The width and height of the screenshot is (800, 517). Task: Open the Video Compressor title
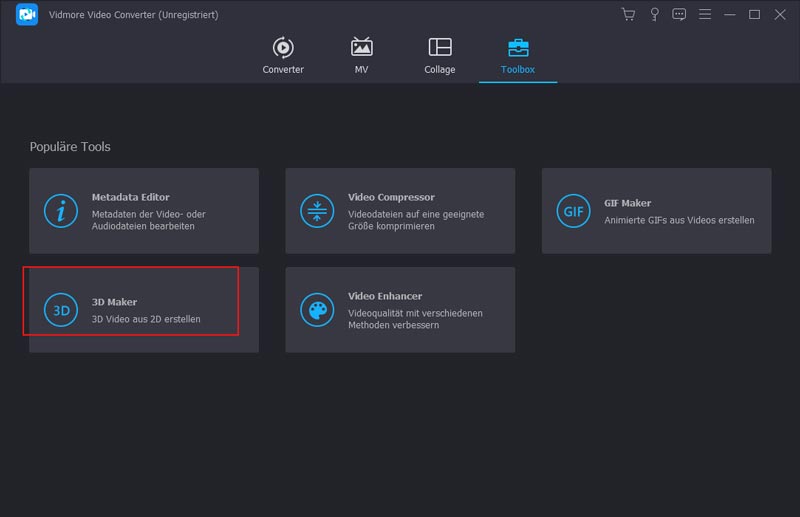pyautogui.click(x=391, y=197)
